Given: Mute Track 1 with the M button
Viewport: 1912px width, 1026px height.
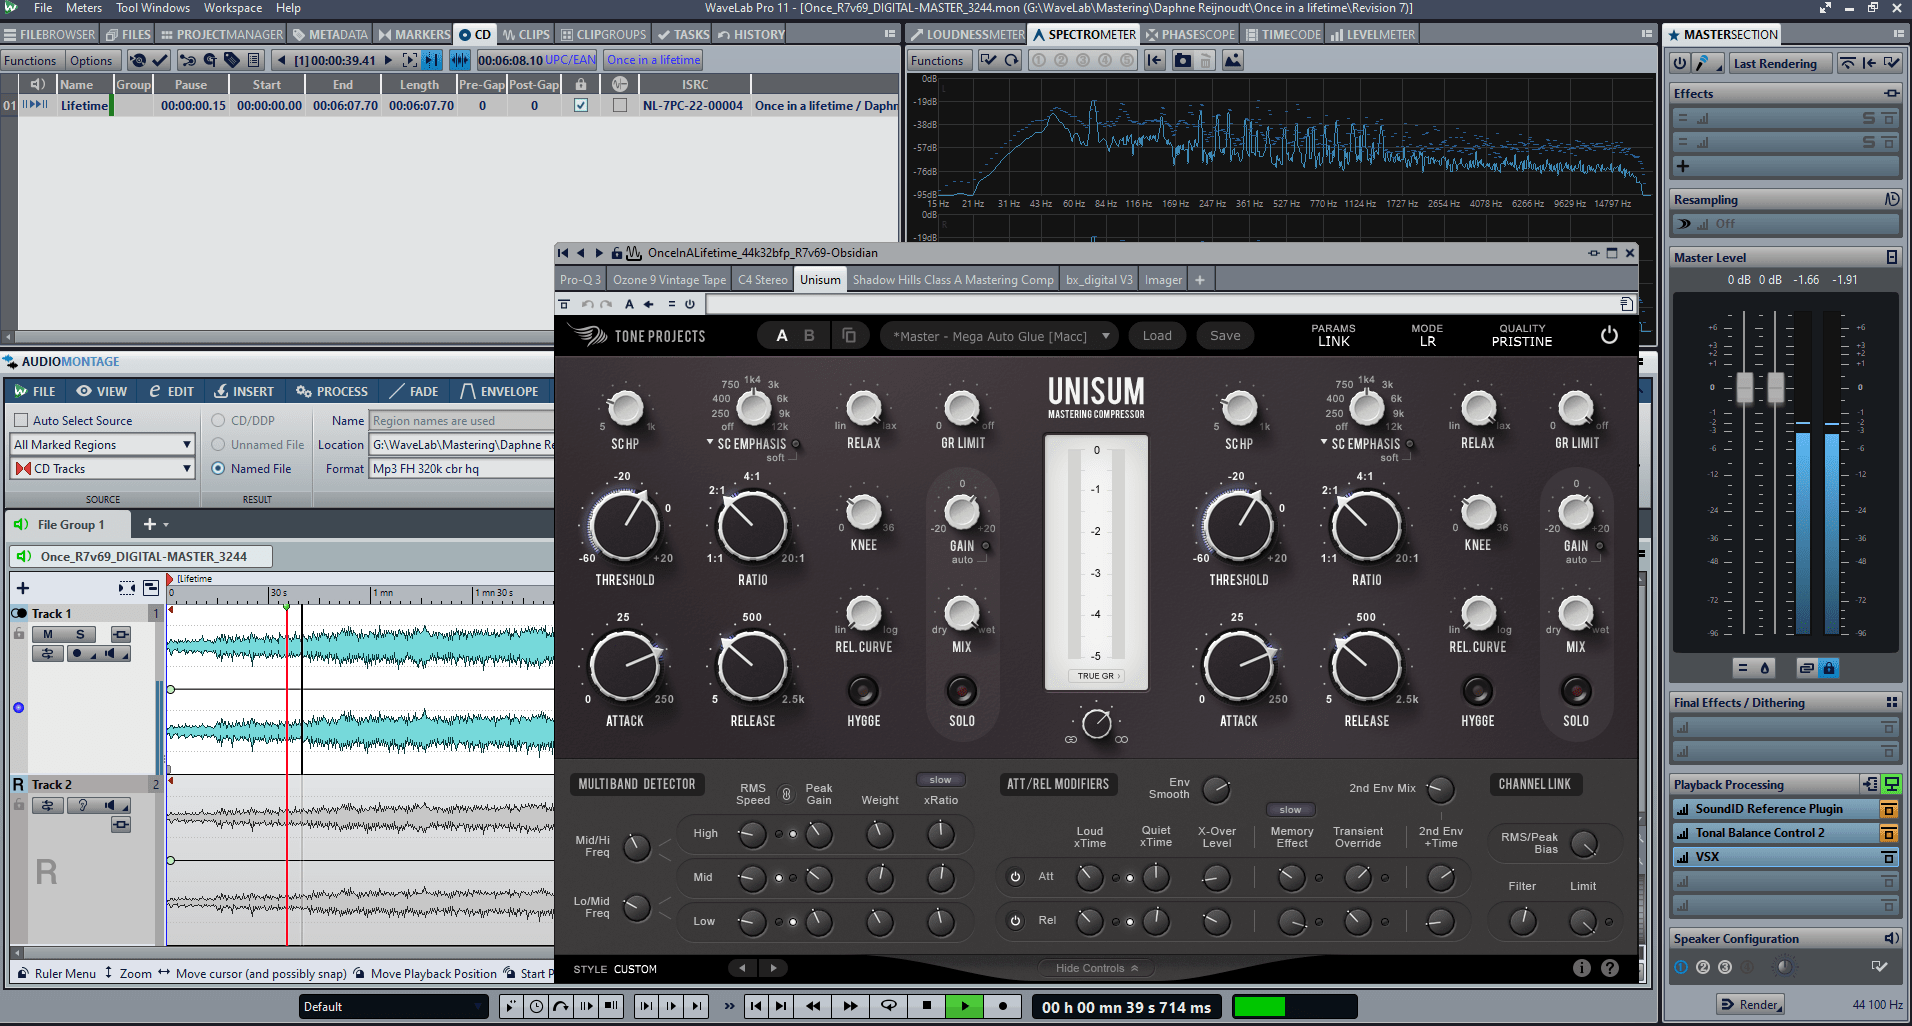Looking at the screenshot, I should (48, 634).
